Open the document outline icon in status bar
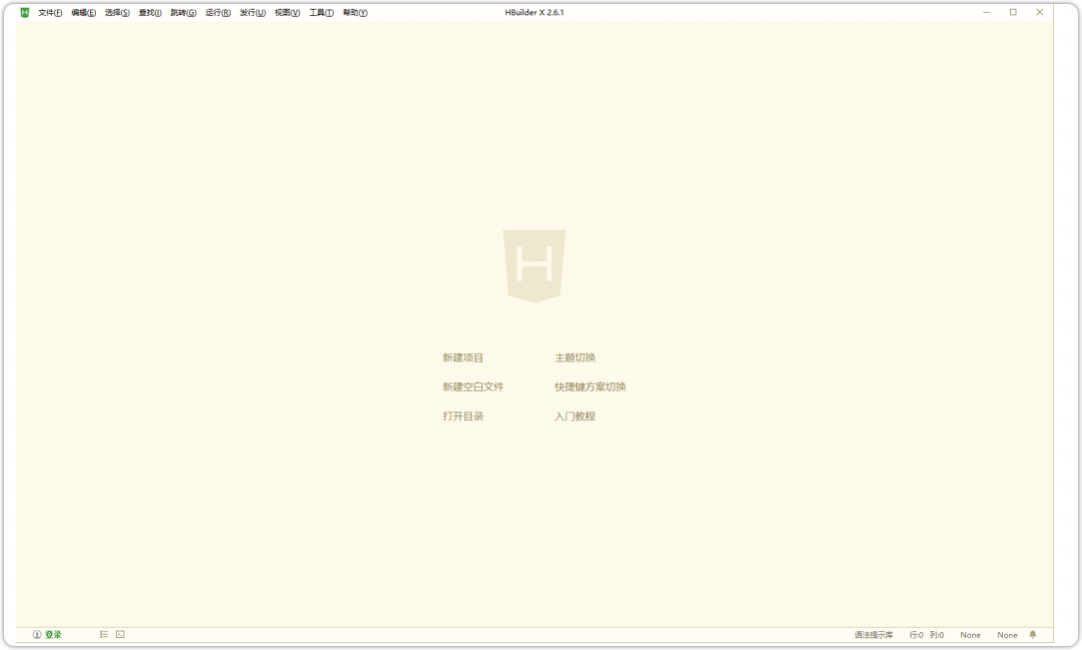1082x650 pixels. click(x=103, y=634)
